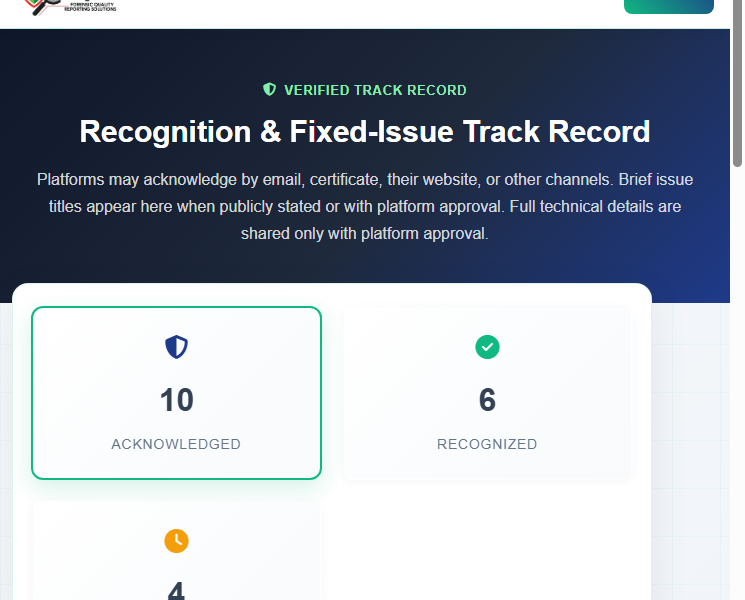The width and height of the screenshot is (745, 600).
Task: Click the site logo in the header
Action: coord(70,7)
